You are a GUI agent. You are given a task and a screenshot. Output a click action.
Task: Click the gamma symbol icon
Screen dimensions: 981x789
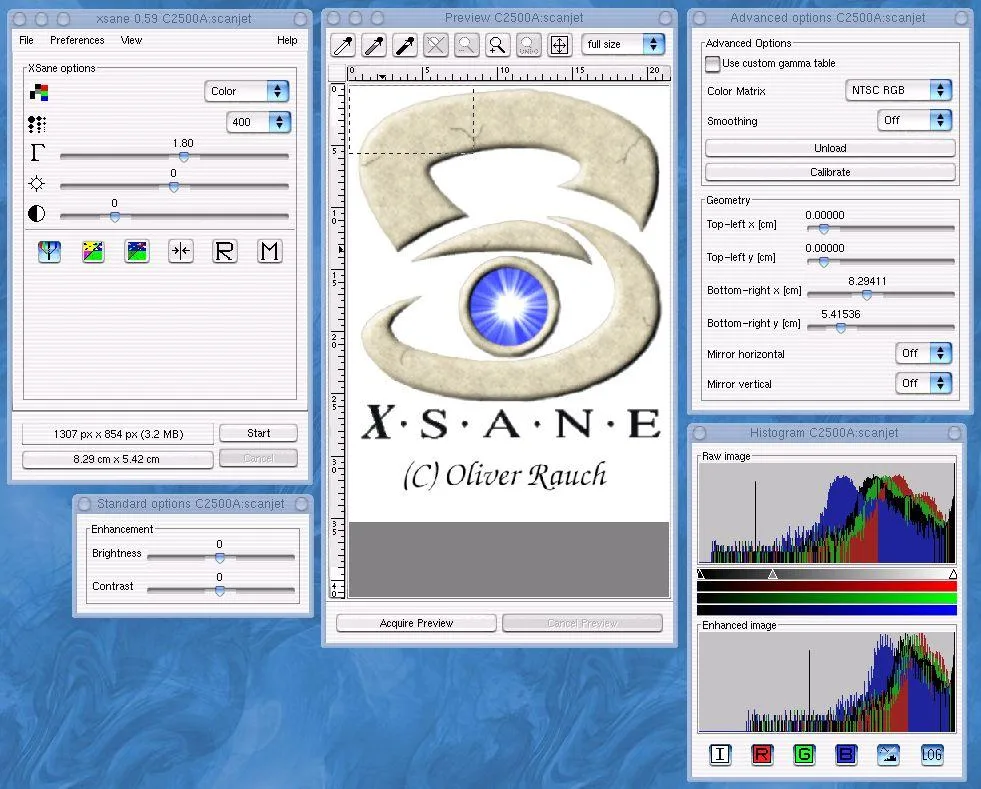(x=38, y=152)
